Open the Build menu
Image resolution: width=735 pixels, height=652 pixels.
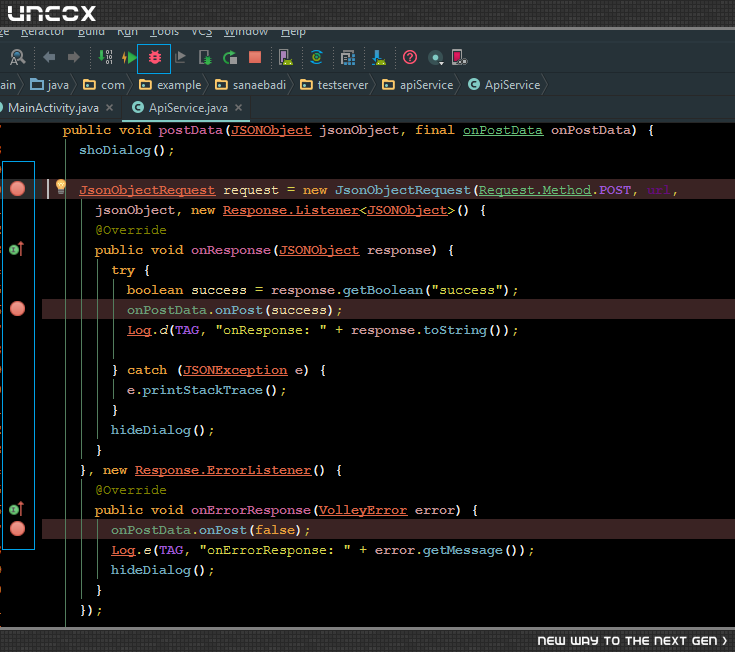(x=91, y=32)
